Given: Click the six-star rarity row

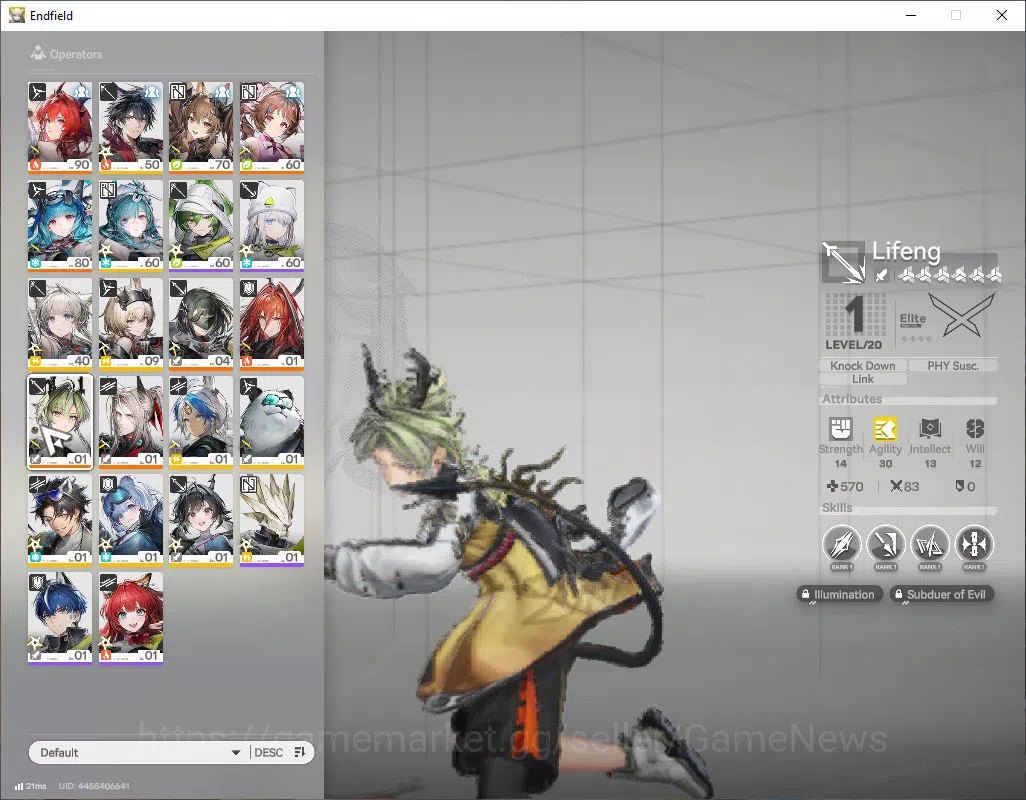Looking at the screenshot, I should click(x=949, y=275).
